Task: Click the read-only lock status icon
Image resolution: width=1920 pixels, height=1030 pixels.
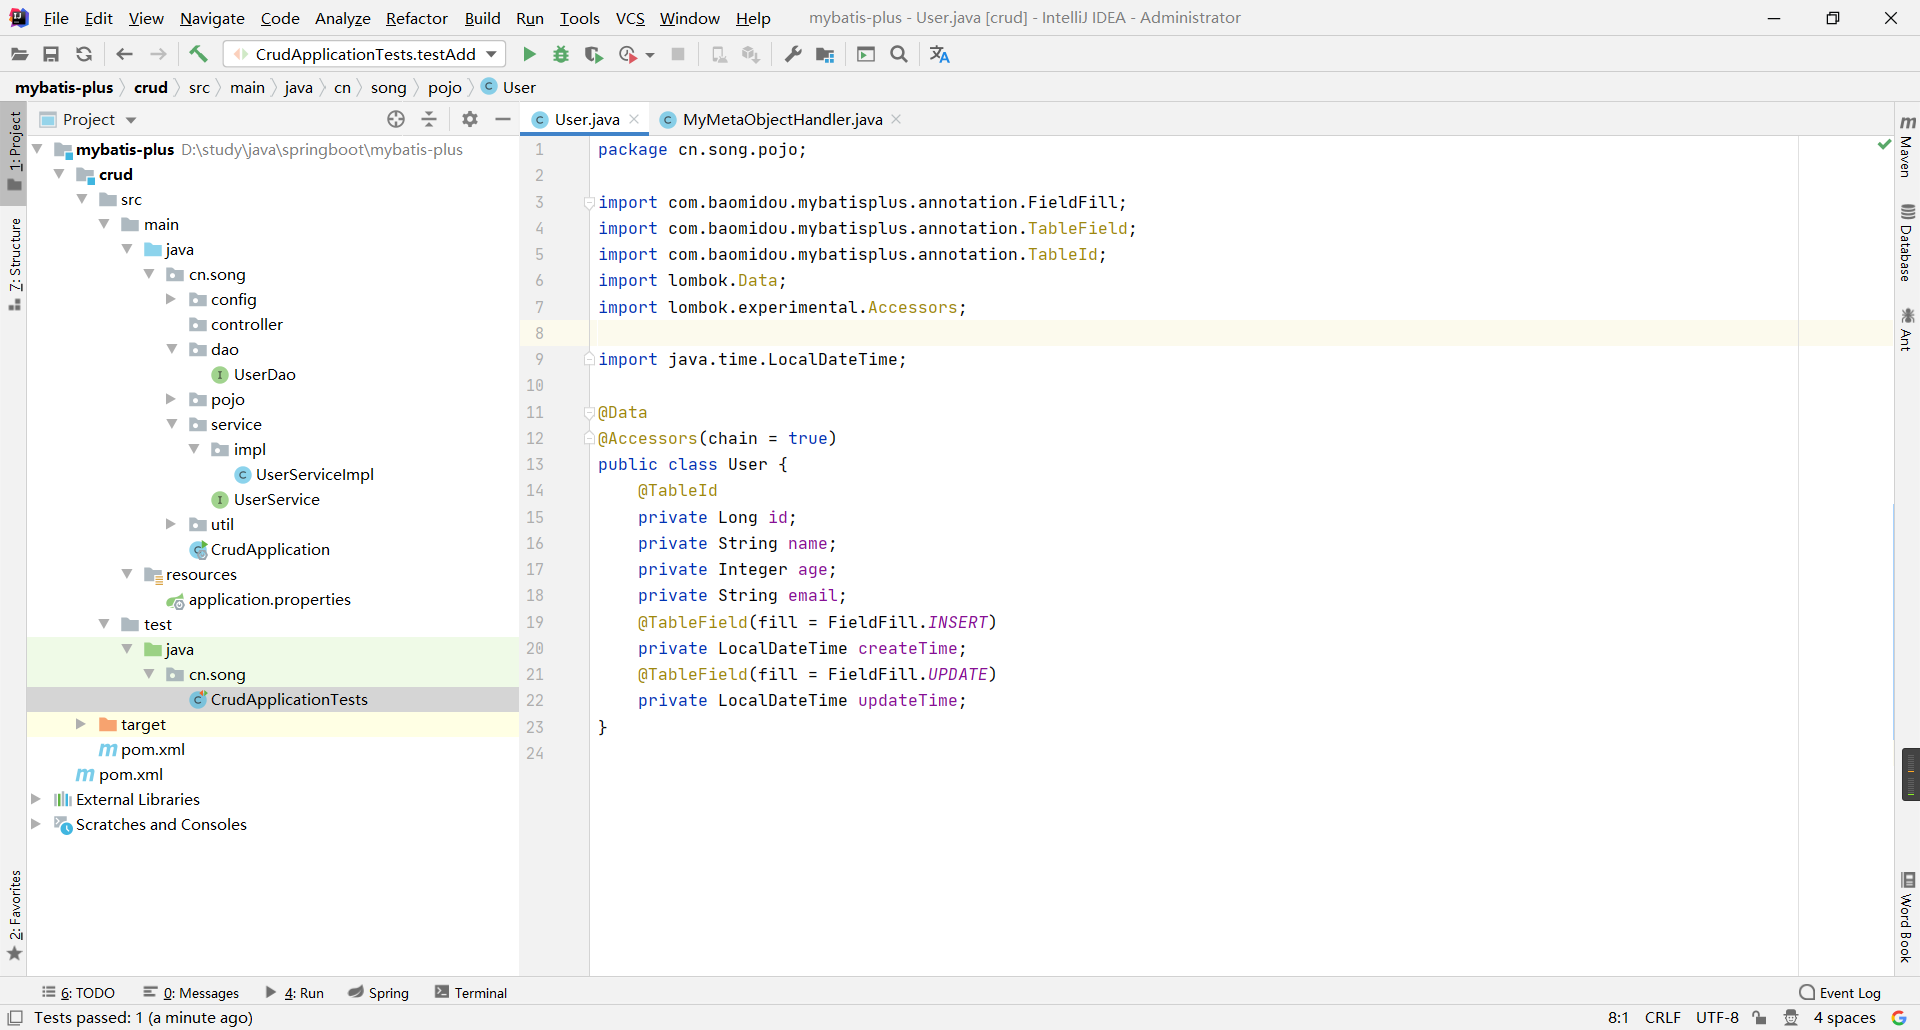Action: 1760,1018
